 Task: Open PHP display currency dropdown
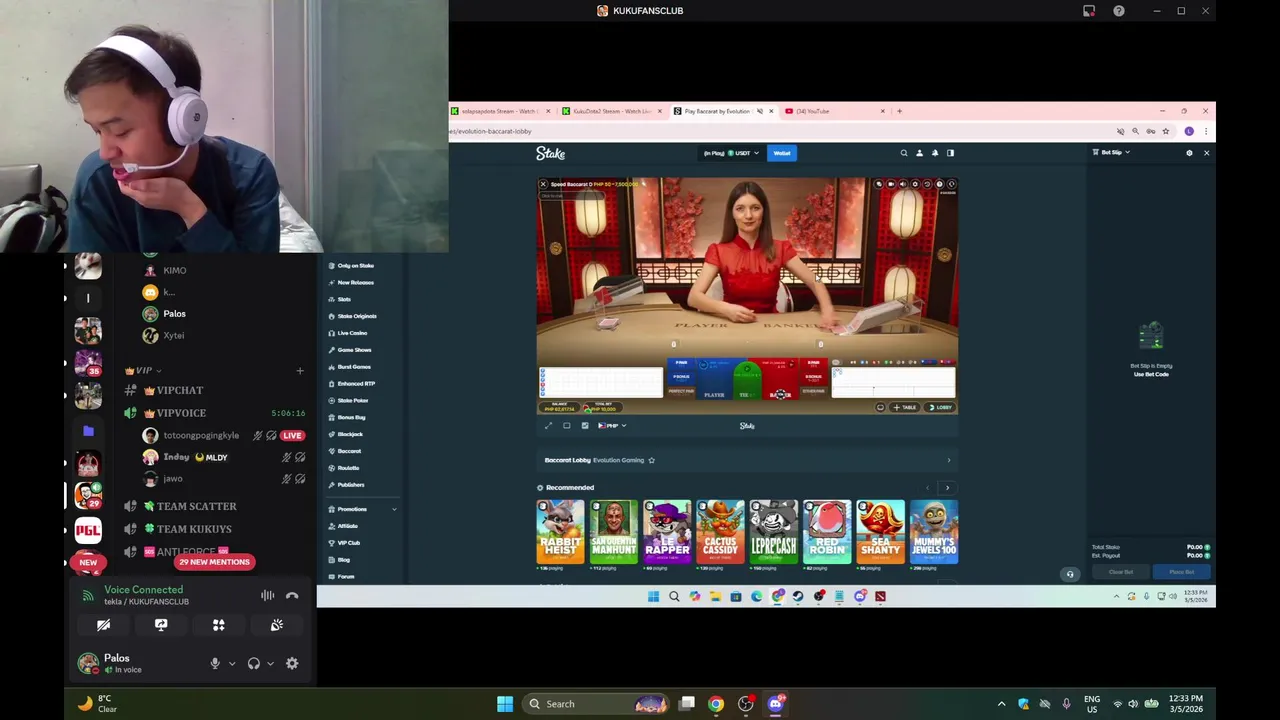coord(612,426)
